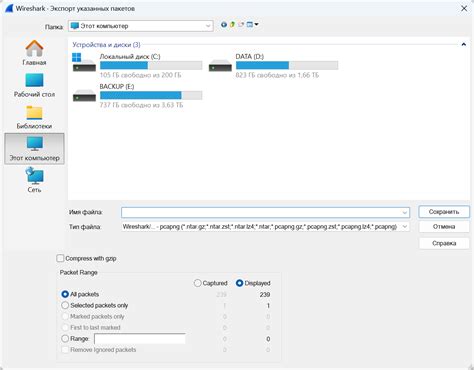Go up one folder level icon

tap(232, 25)
